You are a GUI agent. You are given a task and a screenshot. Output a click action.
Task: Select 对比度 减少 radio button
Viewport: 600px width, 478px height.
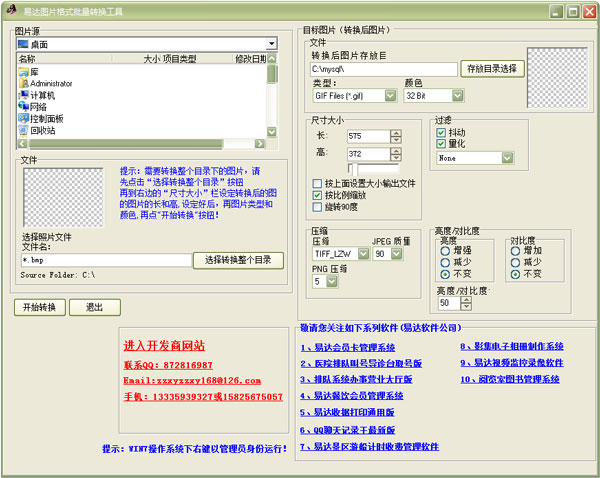point(515,262)
